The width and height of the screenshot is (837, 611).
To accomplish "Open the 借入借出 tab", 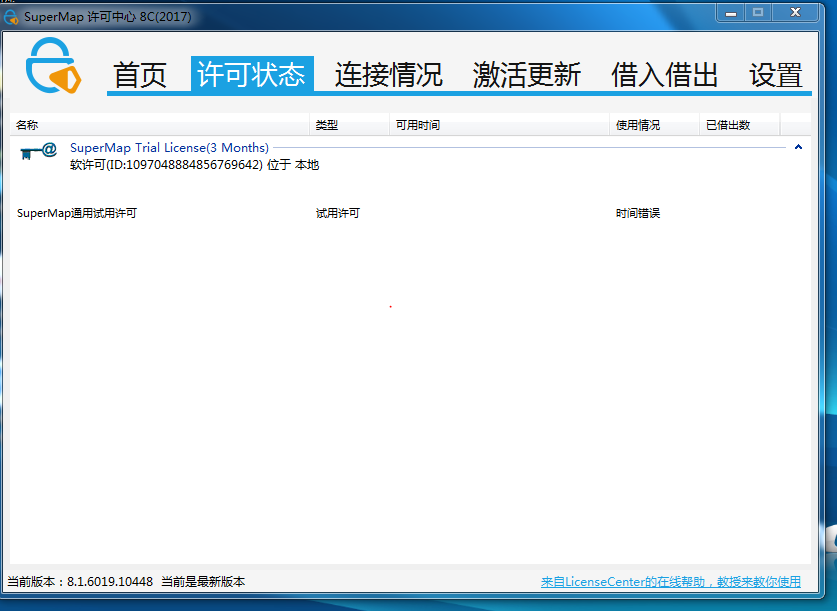I will (665, 74).
